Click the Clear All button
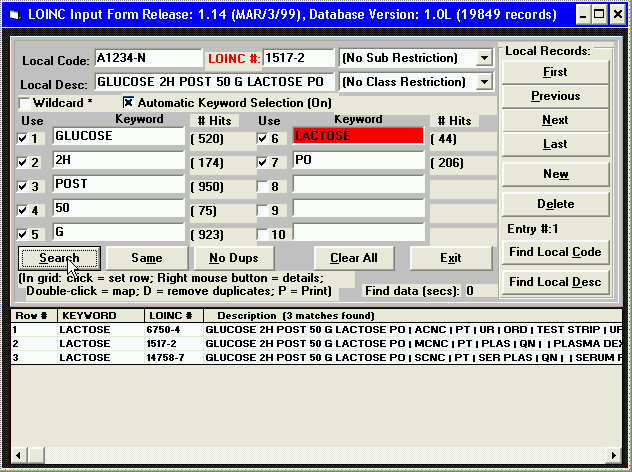This screenshot has width=632, height=472. pos(354,258)
